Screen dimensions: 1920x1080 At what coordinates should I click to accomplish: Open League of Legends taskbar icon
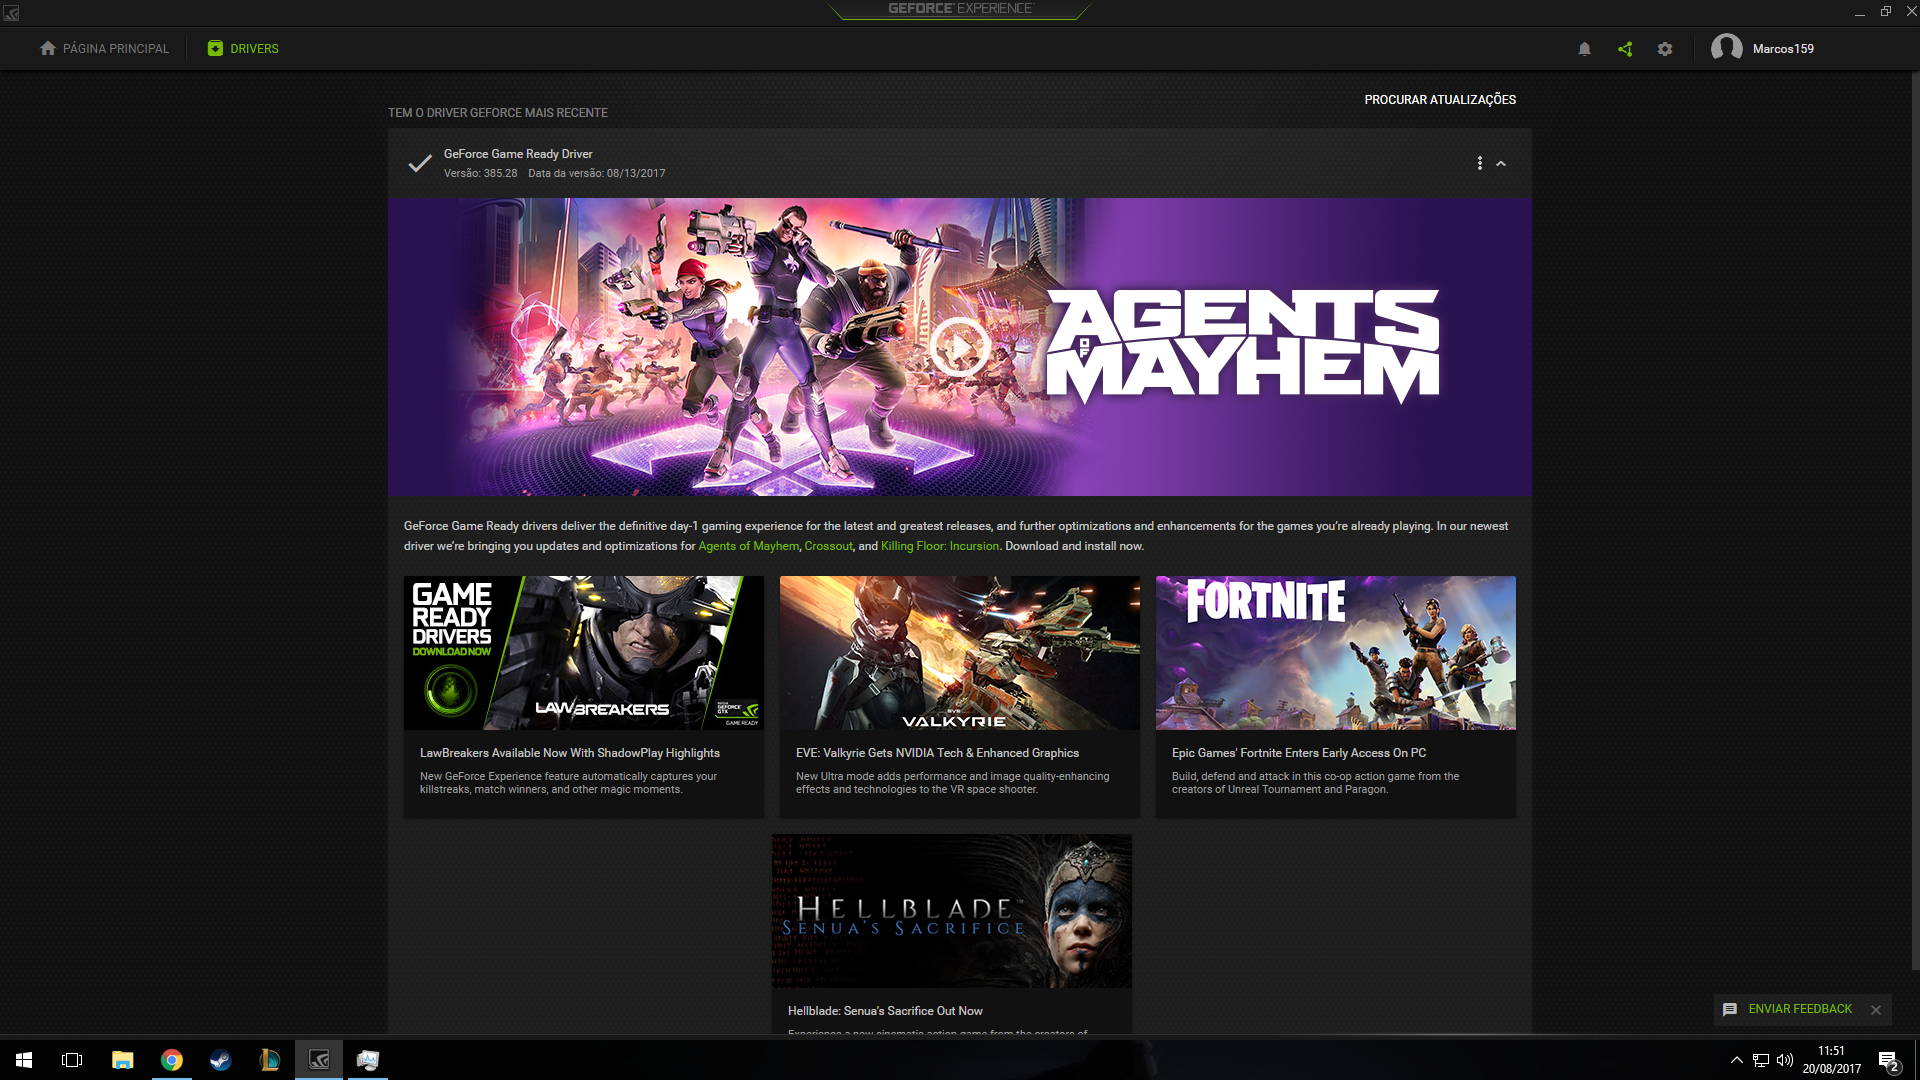click(270, 1060)
